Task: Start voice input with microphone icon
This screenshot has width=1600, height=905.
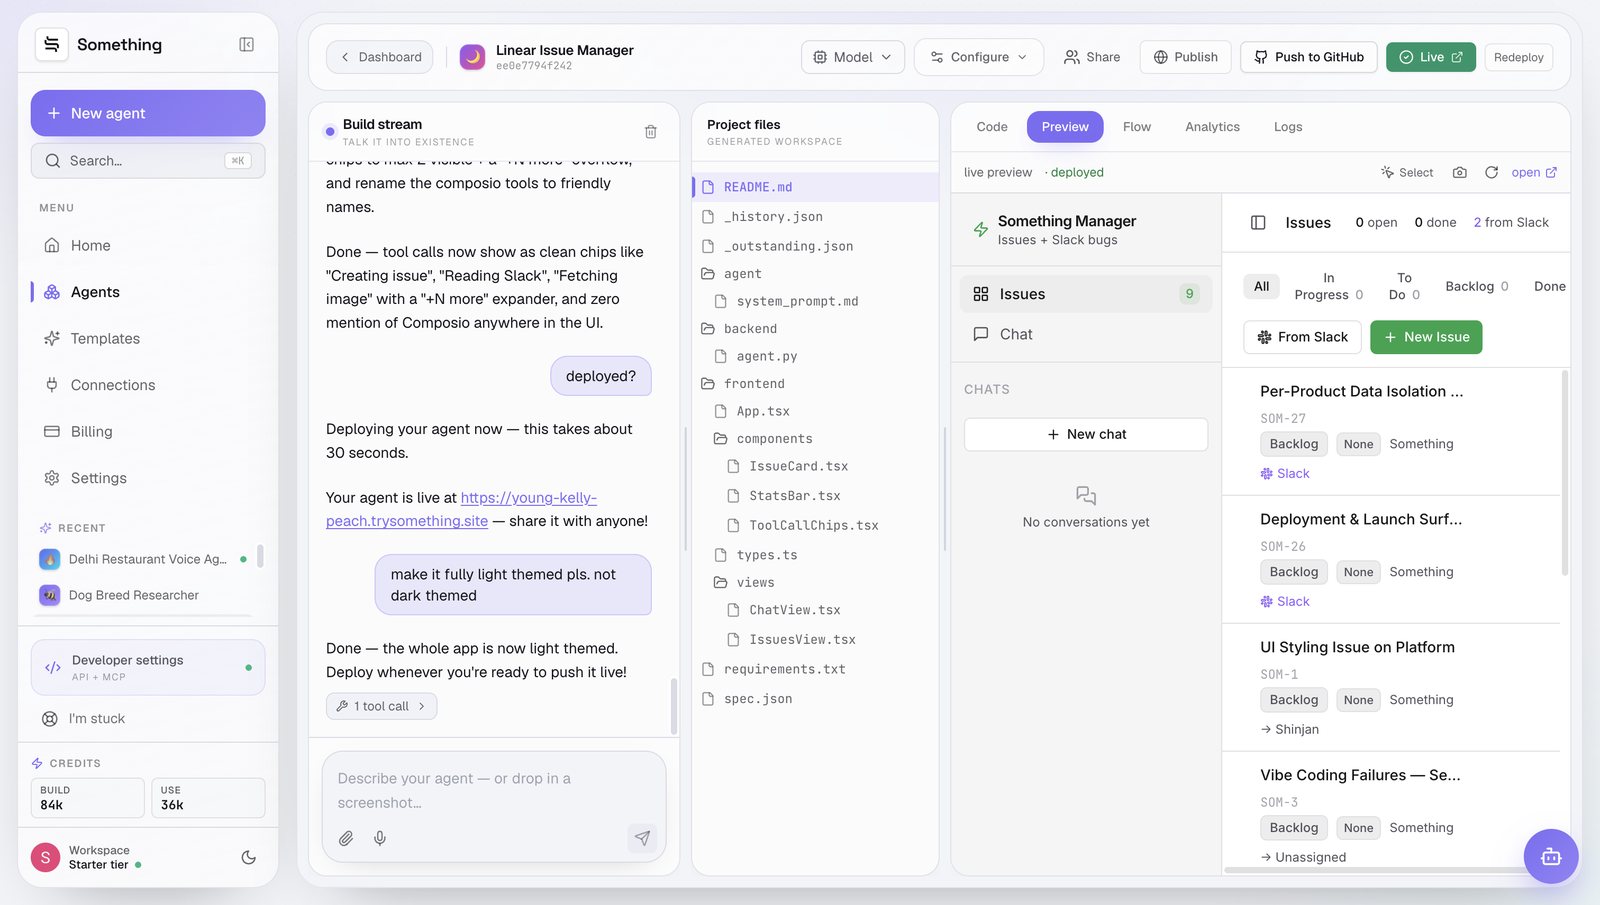Action: click(380, 838)
